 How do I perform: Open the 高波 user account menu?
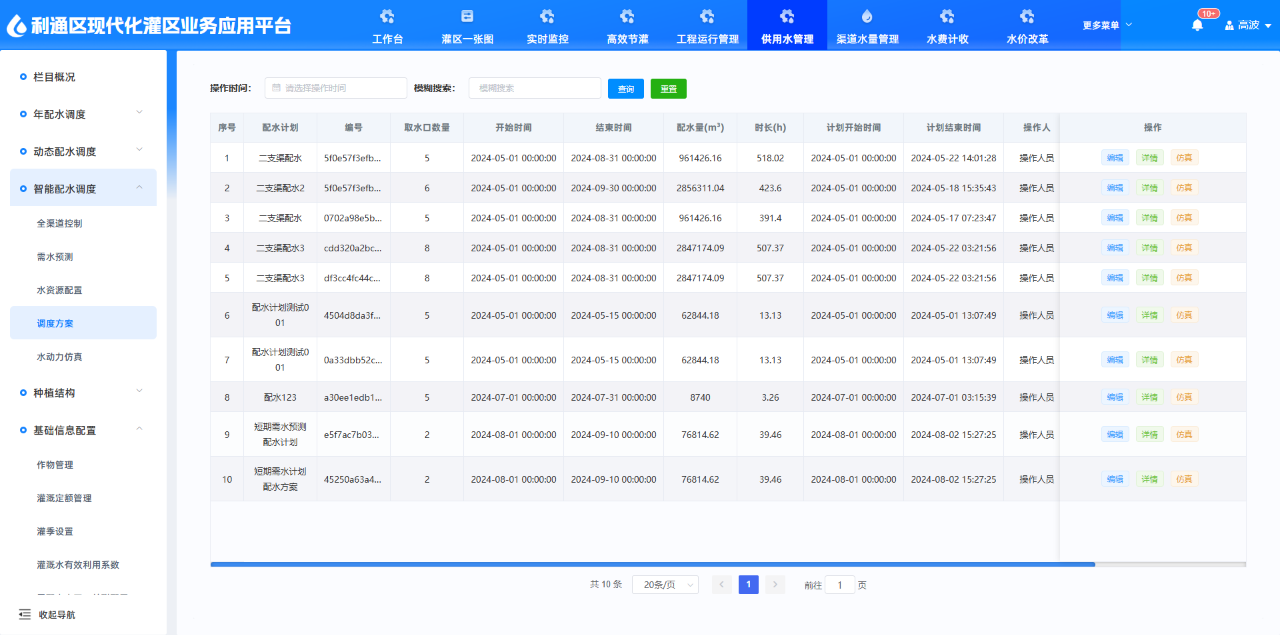tap(1247, 25)
